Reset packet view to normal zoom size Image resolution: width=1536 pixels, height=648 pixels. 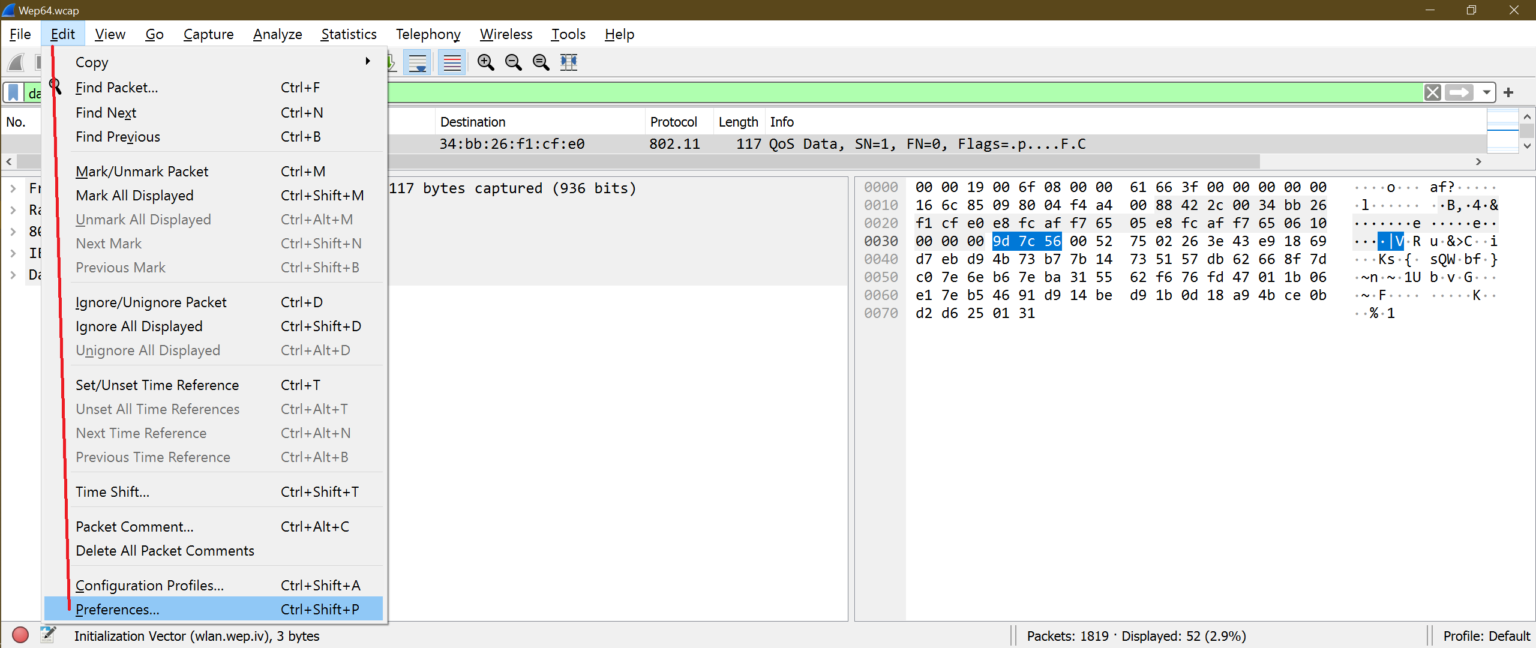(541, 62)
